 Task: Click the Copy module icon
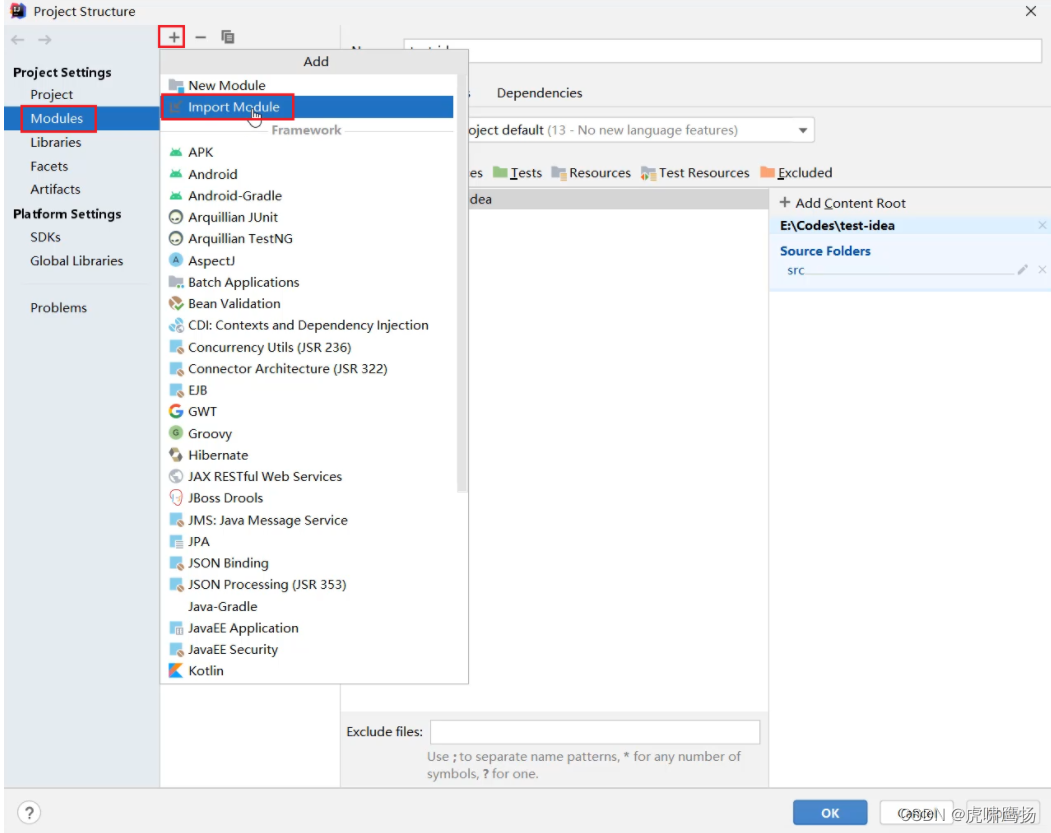coord(228,37)
